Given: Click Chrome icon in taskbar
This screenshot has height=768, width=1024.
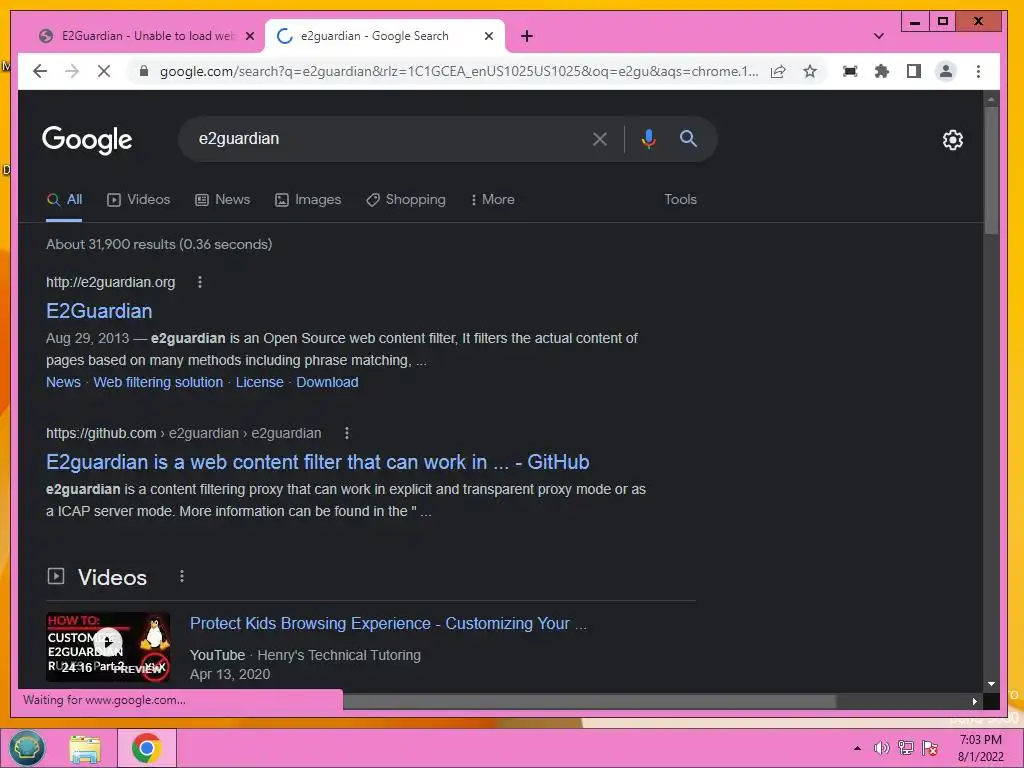Looking at the screenshot, I should 146,748.
